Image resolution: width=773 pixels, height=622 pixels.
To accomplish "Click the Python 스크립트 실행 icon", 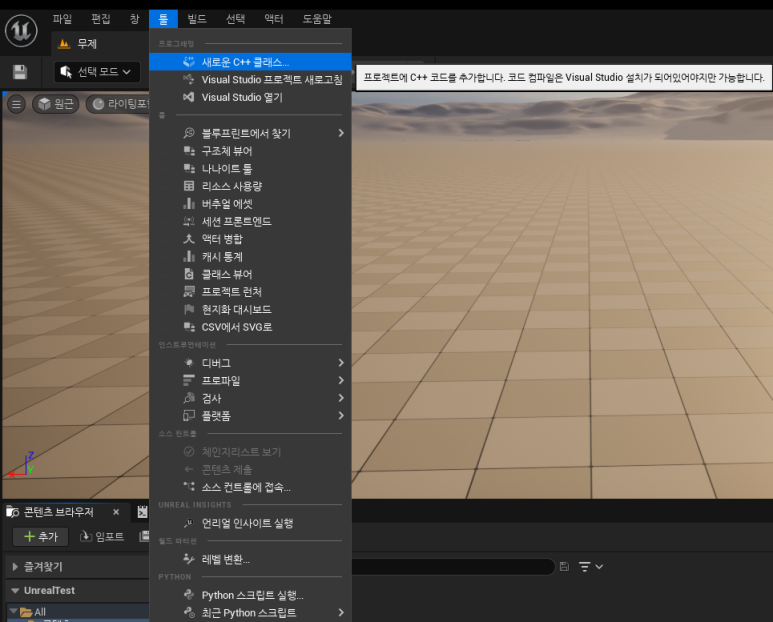I will (189, 595).
